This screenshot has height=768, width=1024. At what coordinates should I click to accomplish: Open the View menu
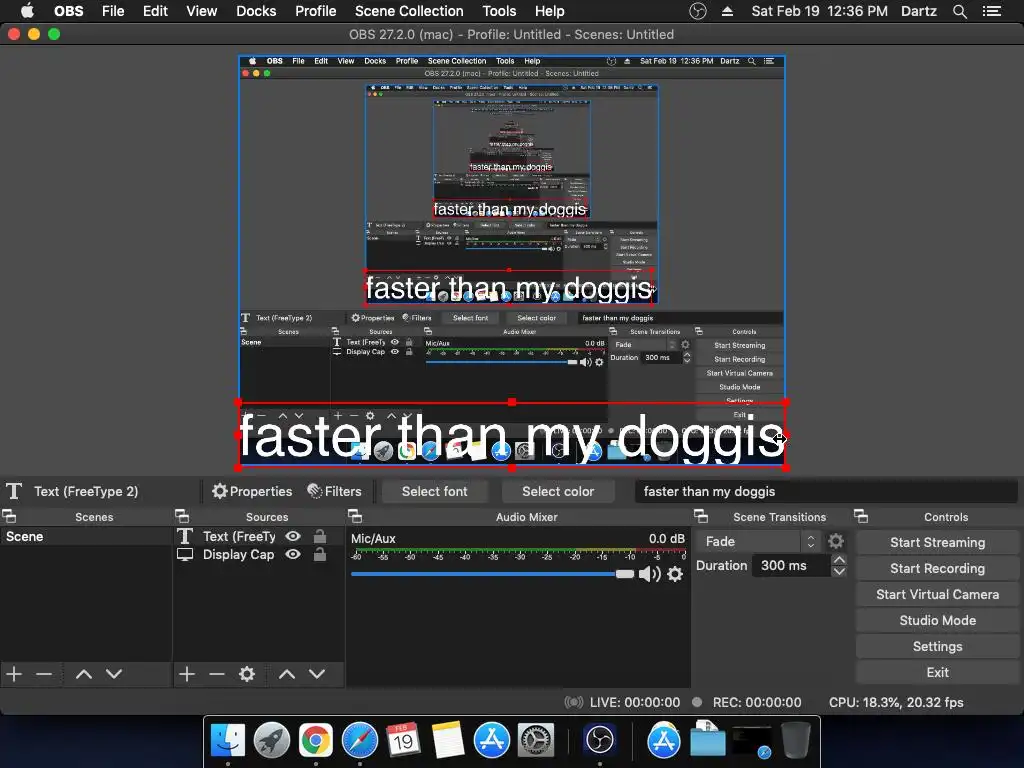[x=202, y=11]
